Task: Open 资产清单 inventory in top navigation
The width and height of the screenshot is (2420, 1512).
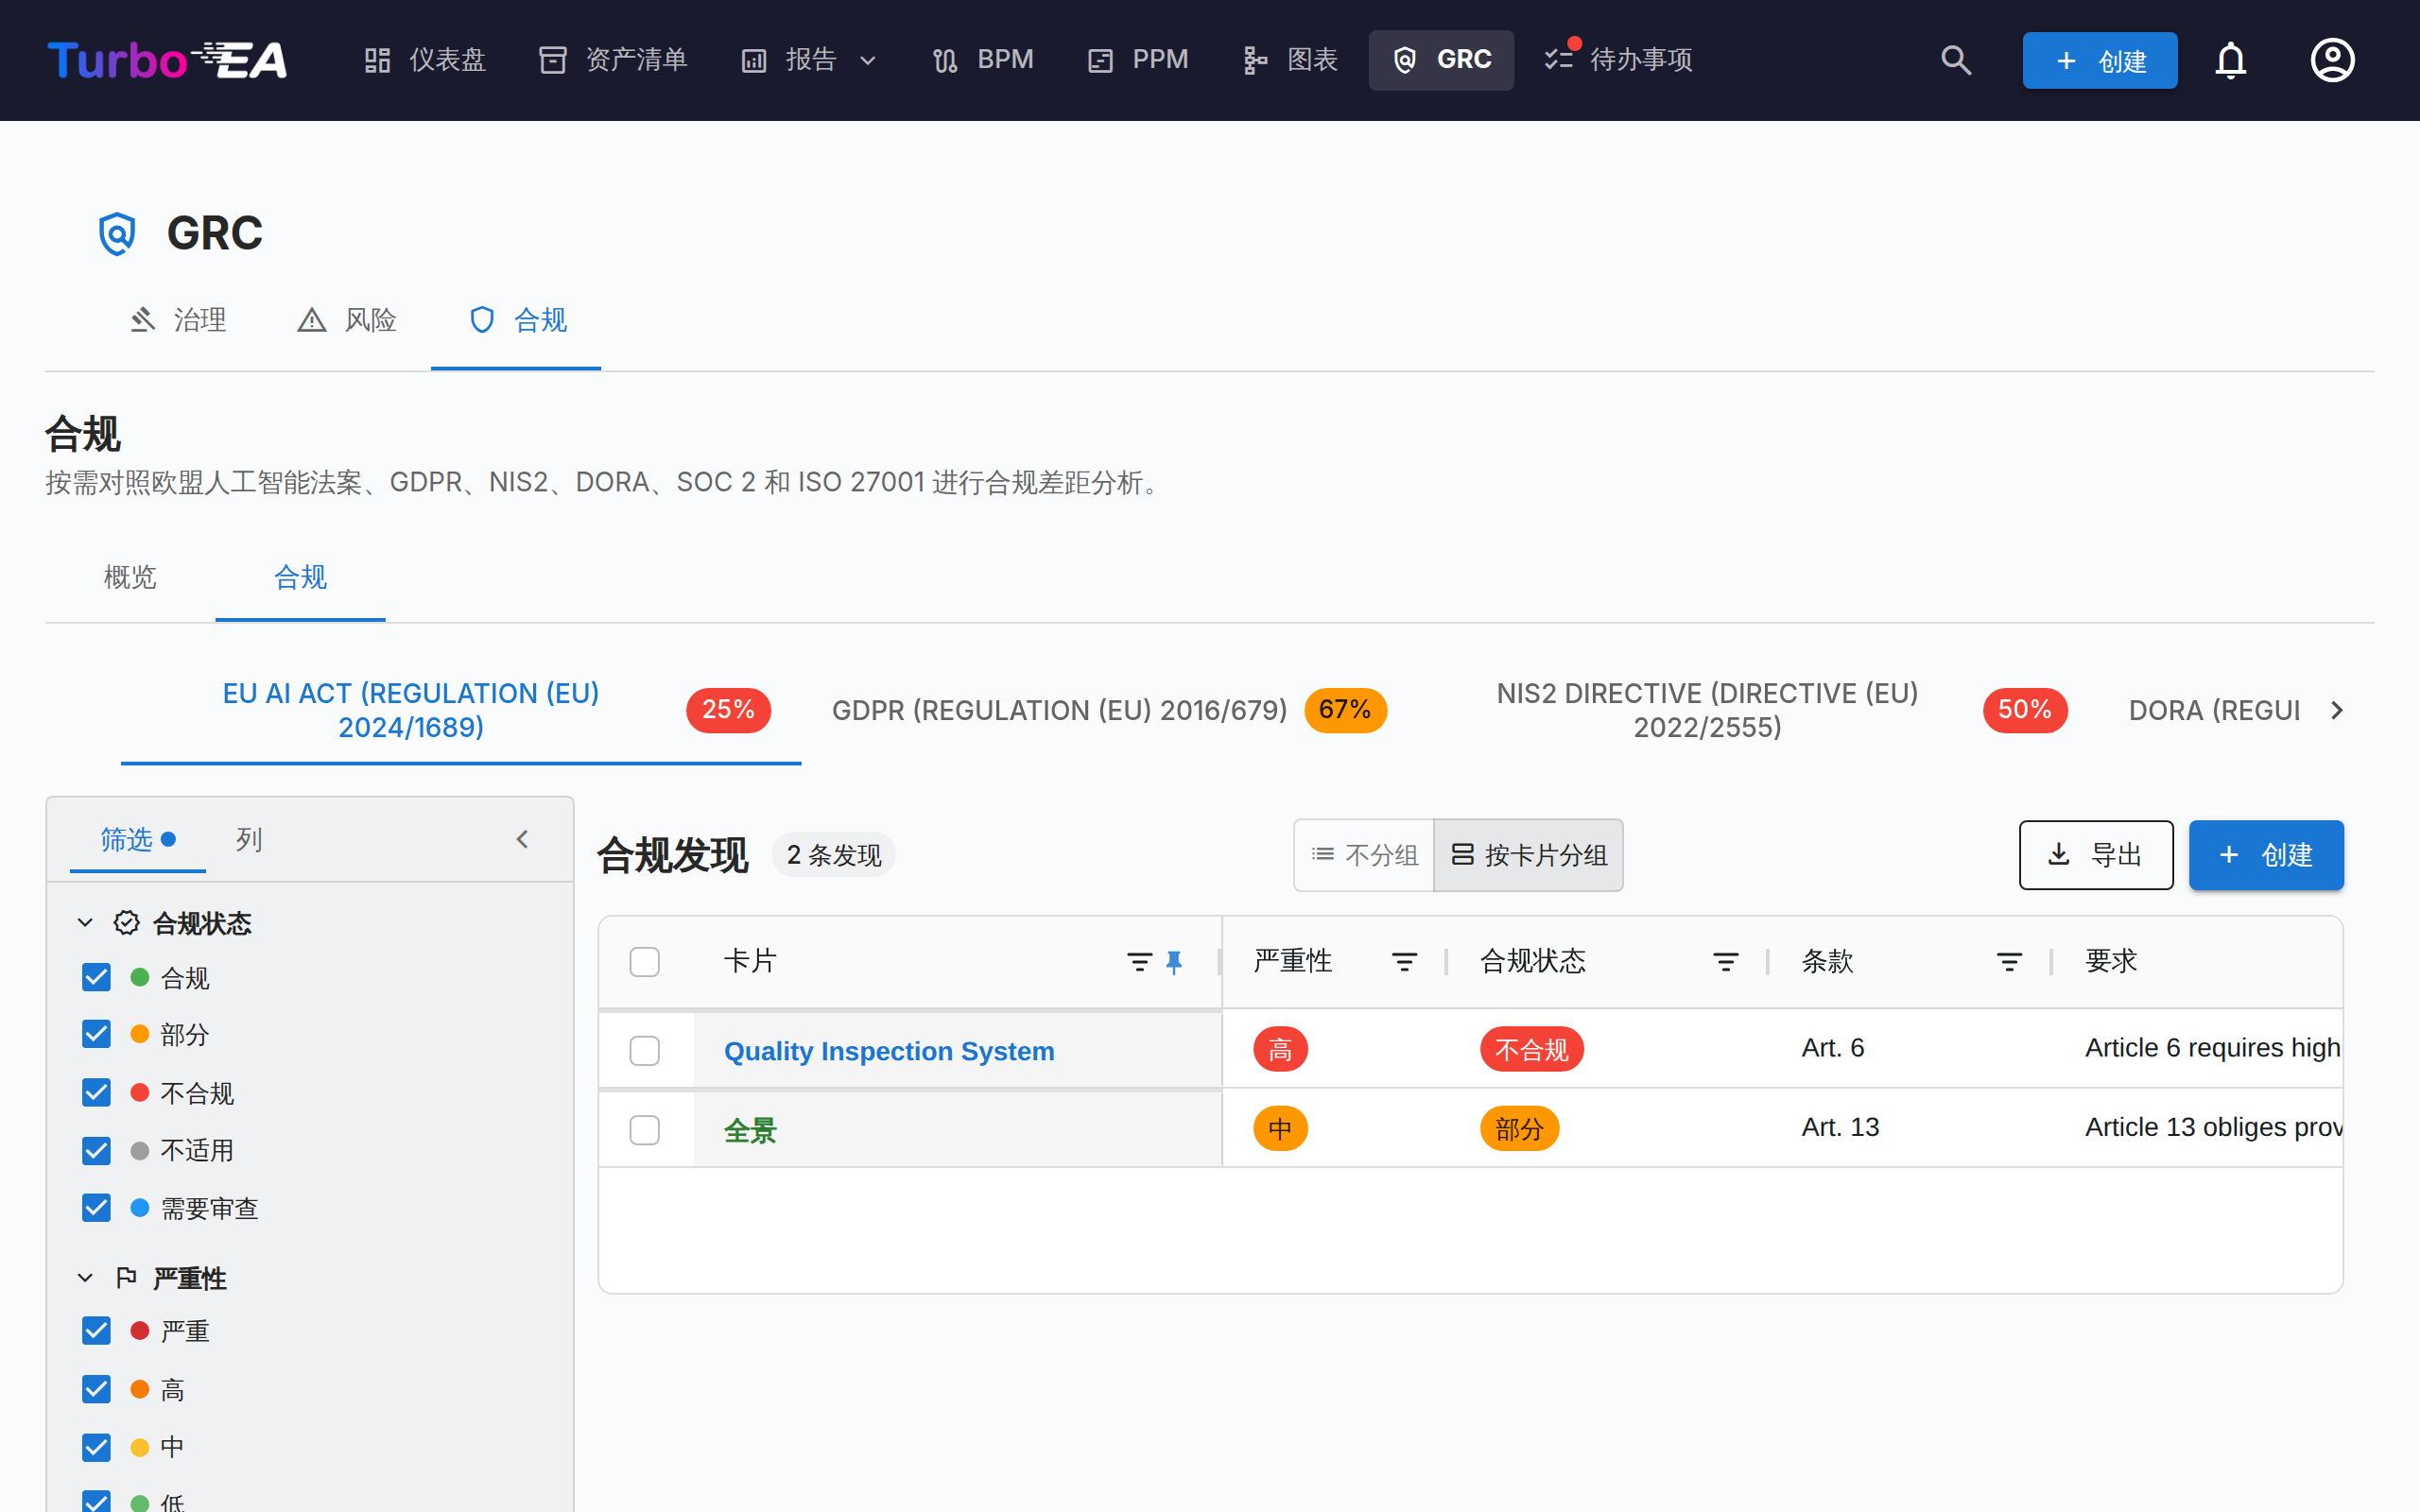Action: 613,60
